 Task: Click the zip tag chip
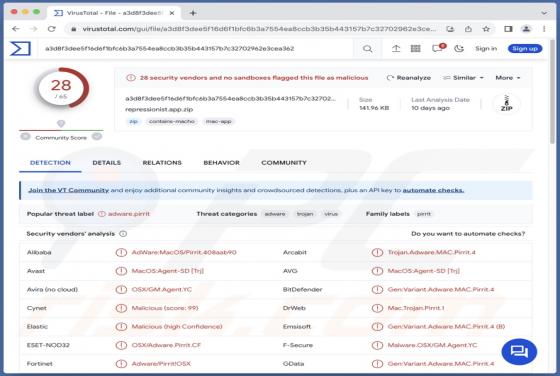133,121
